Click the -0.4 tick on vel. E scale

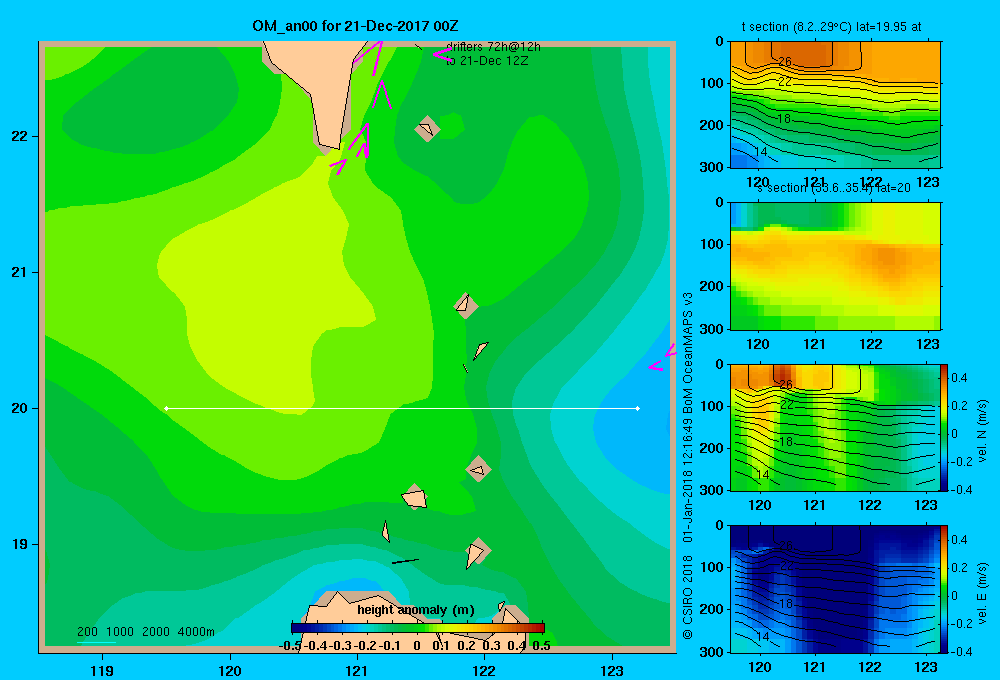pos(961,651)
